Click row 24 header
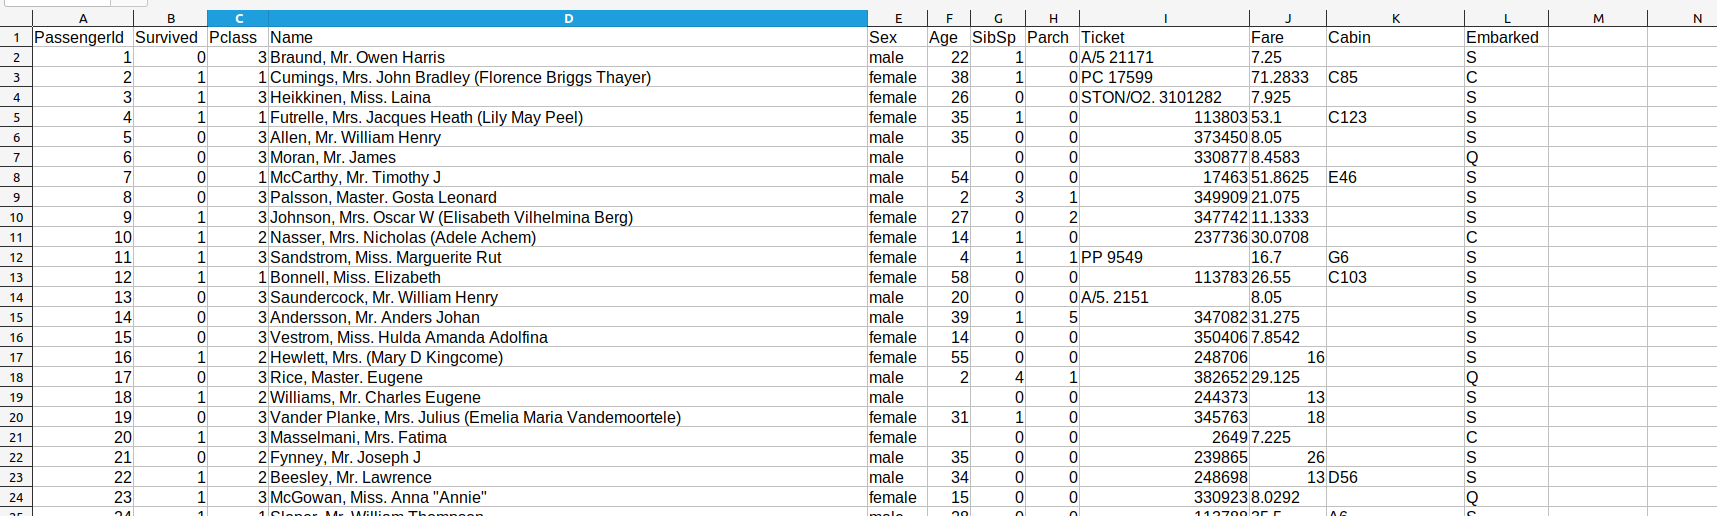Screen dimensions: 1717x516 (x=16, y=497)
